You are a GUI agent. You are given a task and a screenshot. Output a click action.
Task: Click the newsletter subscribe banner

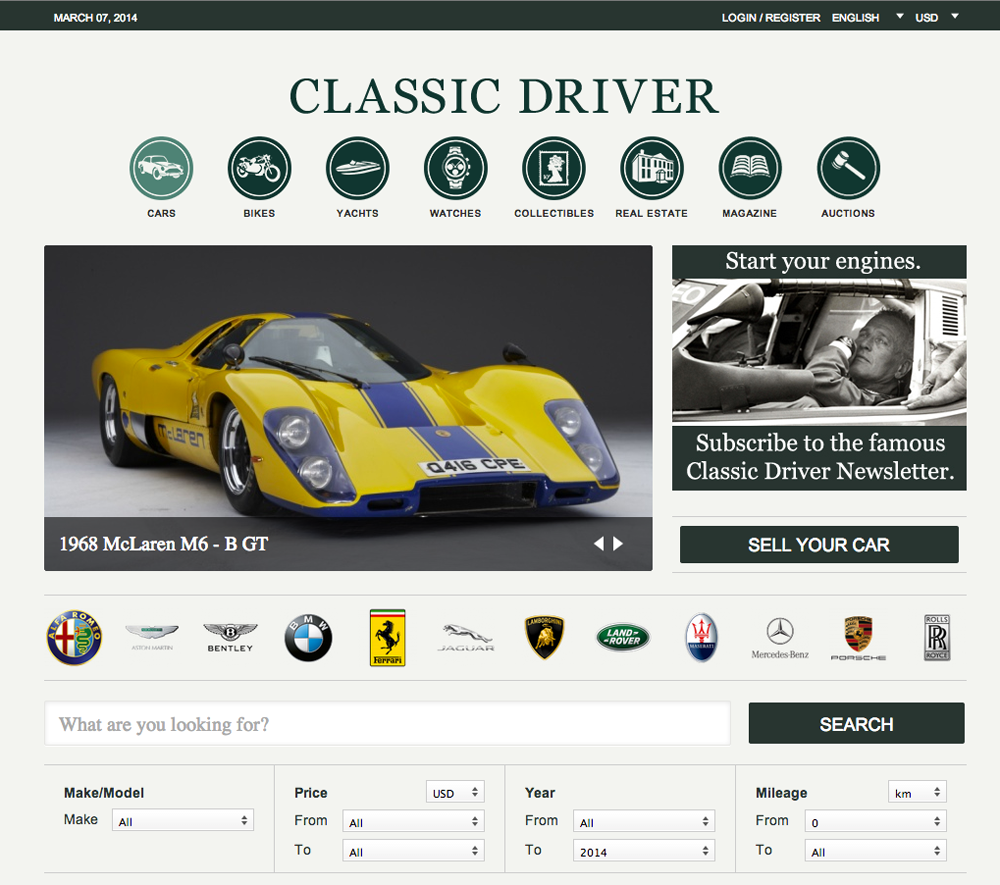(x=819, y=368)
